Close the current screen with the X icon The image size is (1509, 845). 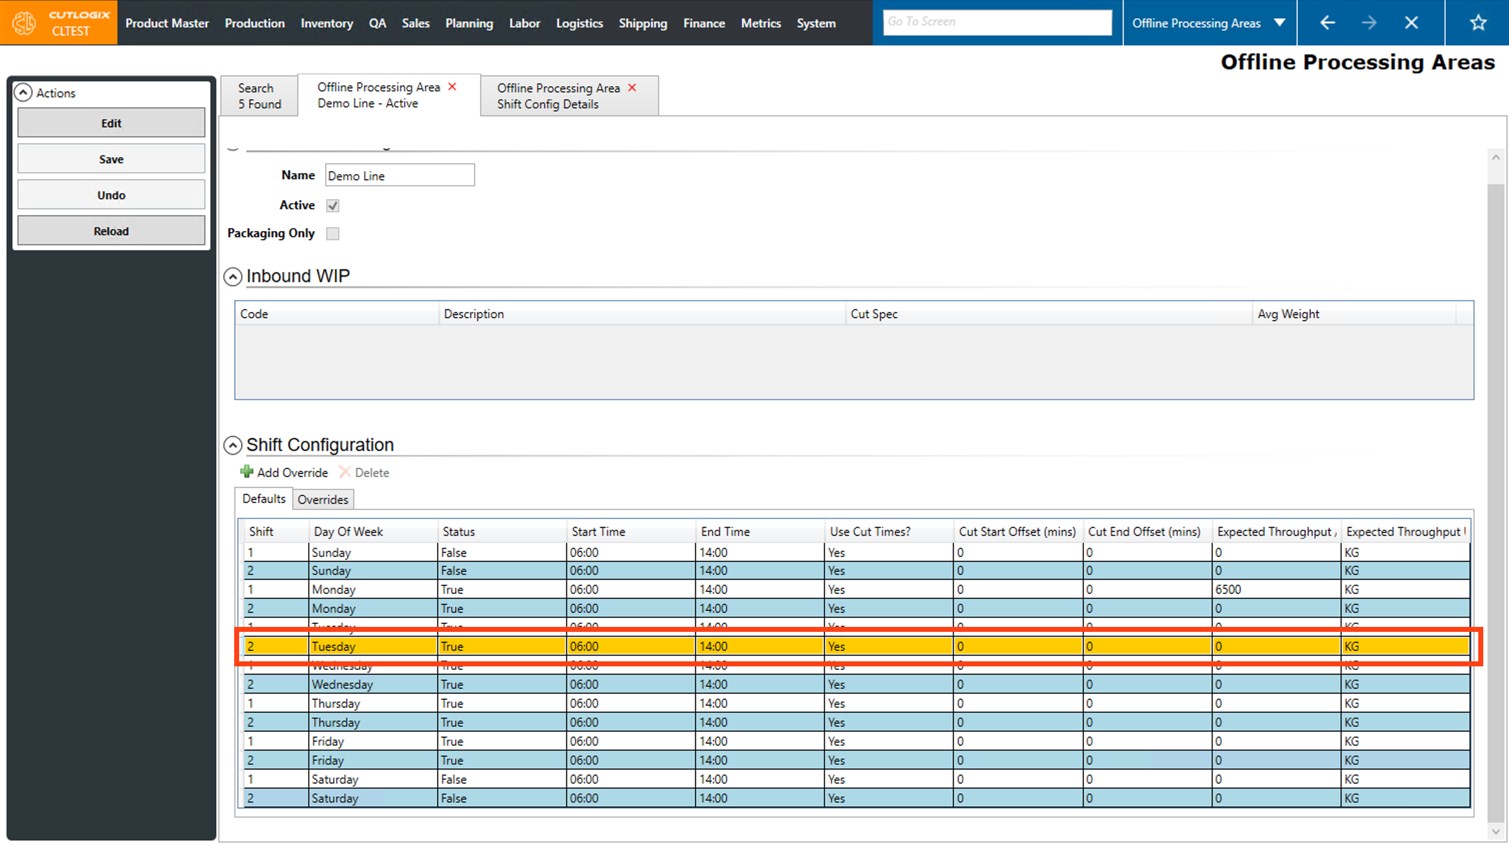(x=1411, y=22)
